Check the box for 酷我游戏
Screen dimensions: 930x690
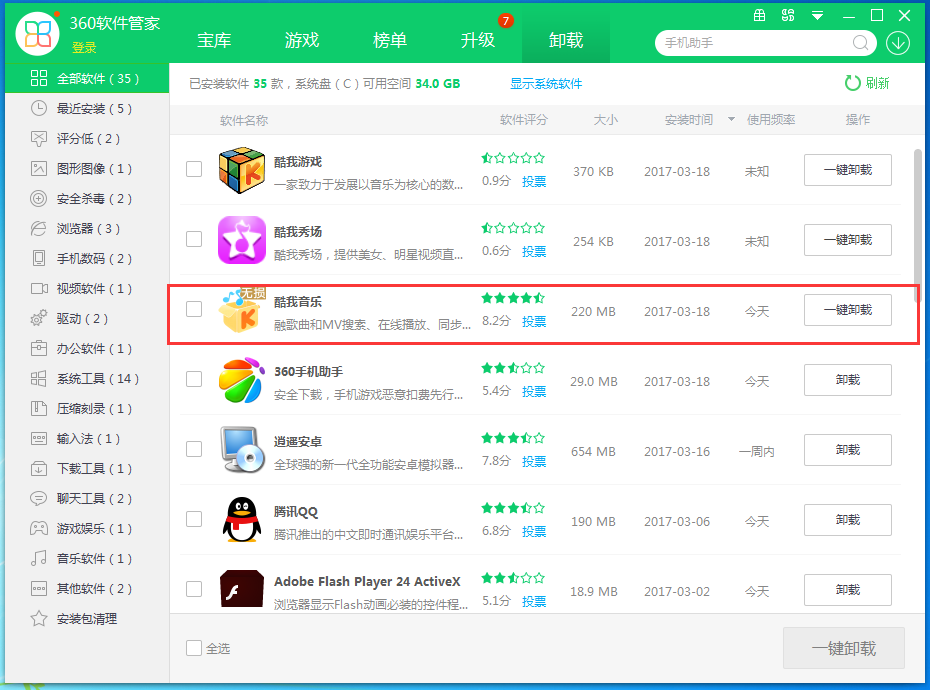click(194, 169)
